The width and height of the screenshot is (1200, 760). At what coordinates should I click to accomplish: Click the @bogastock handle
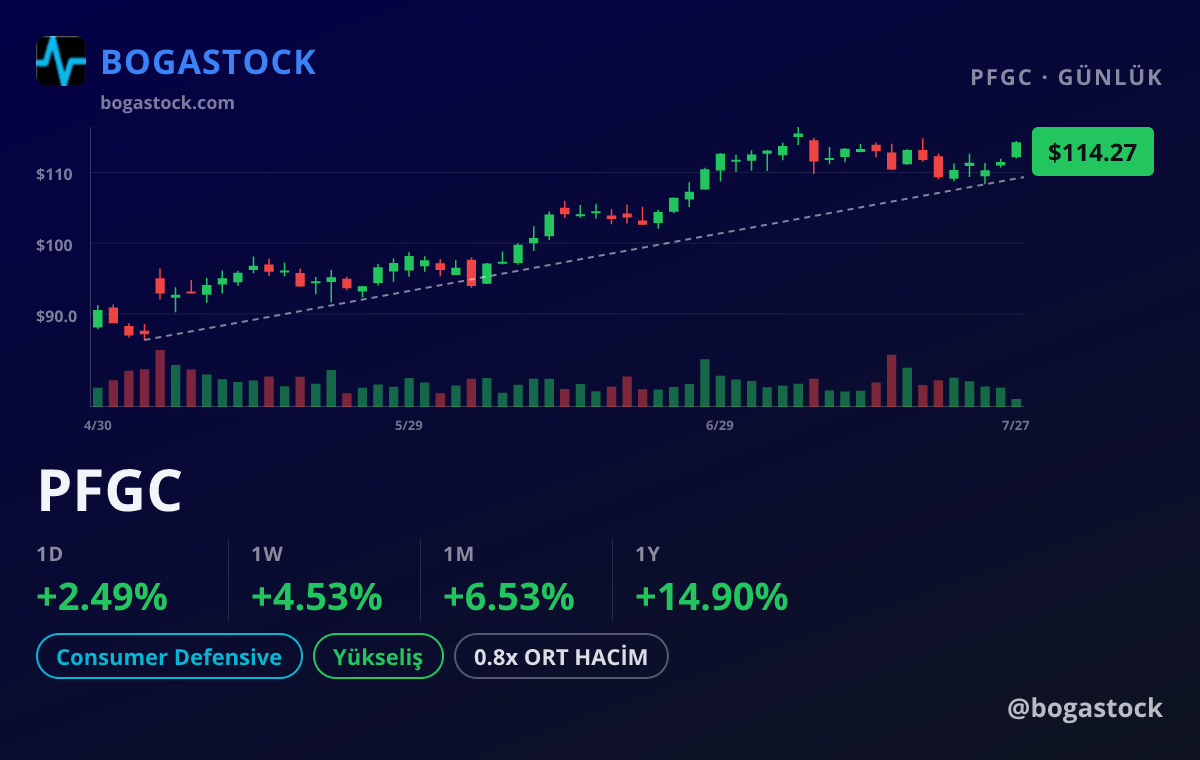[x=1085, y=708]
